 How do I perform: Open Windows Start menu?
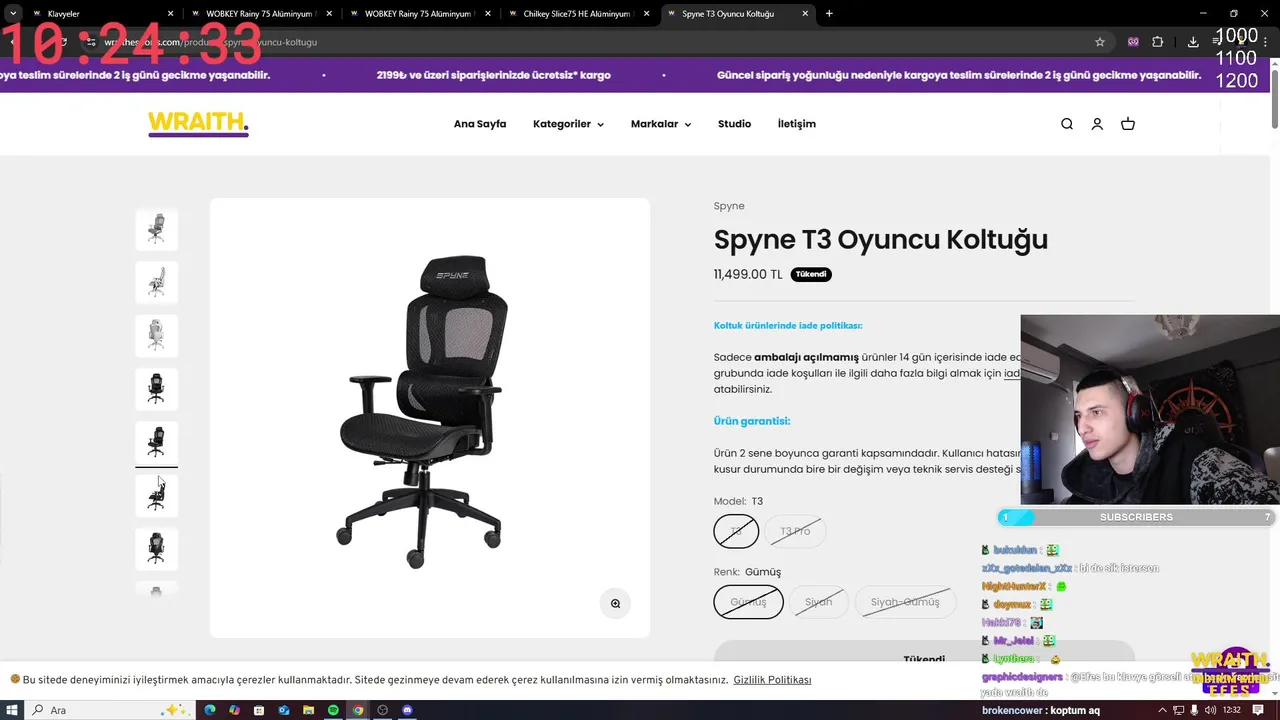pyautogui.click(x=12, y=710)
